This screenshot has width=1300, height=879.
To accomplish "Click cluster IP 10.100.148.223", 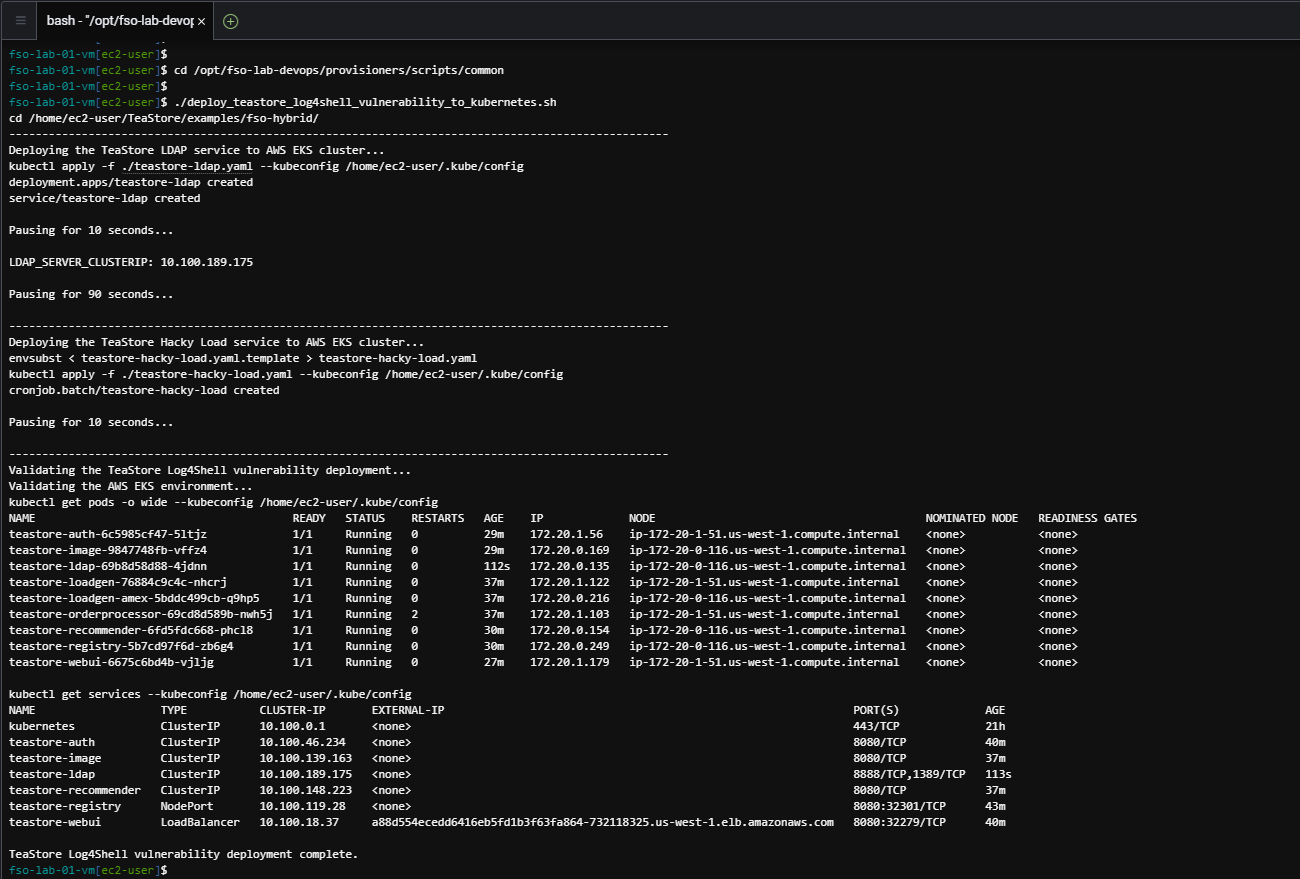I will coord(306,790).
